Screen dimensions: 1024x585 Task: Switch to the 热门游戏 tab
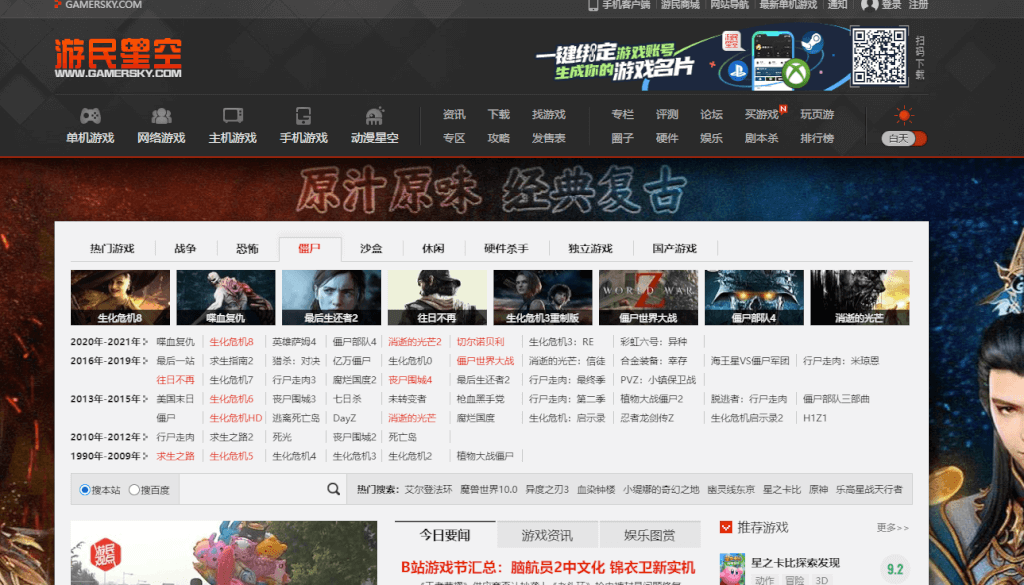(112, 249)
